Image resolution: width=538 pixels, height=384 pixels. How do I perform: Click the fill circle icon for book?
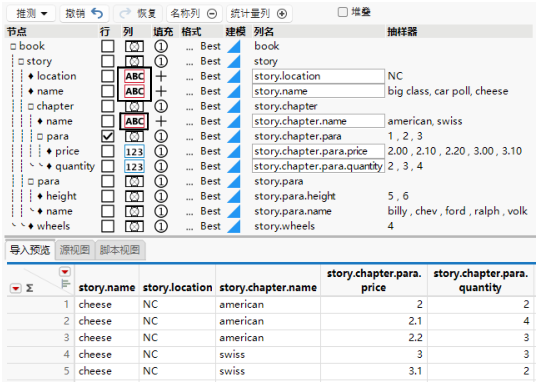coord(161,46)
